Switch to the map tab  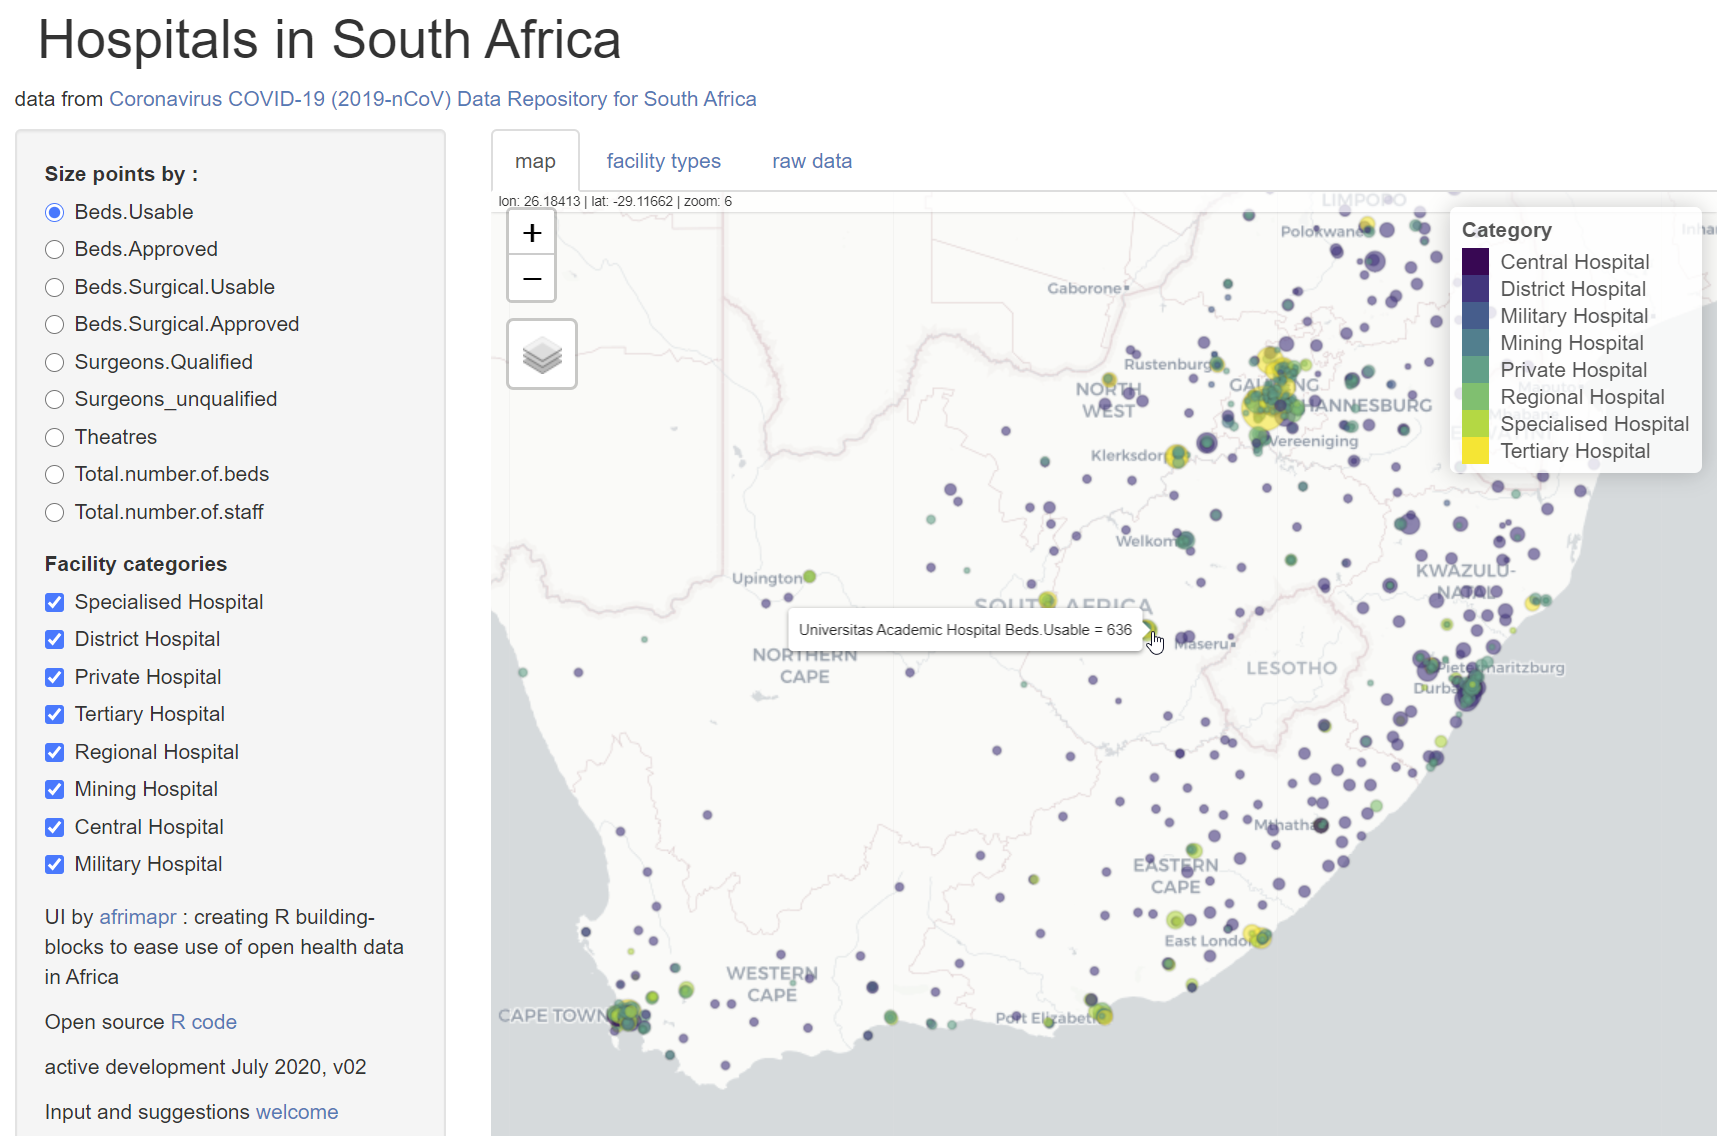pyautogui.click(x=535, y=161)
